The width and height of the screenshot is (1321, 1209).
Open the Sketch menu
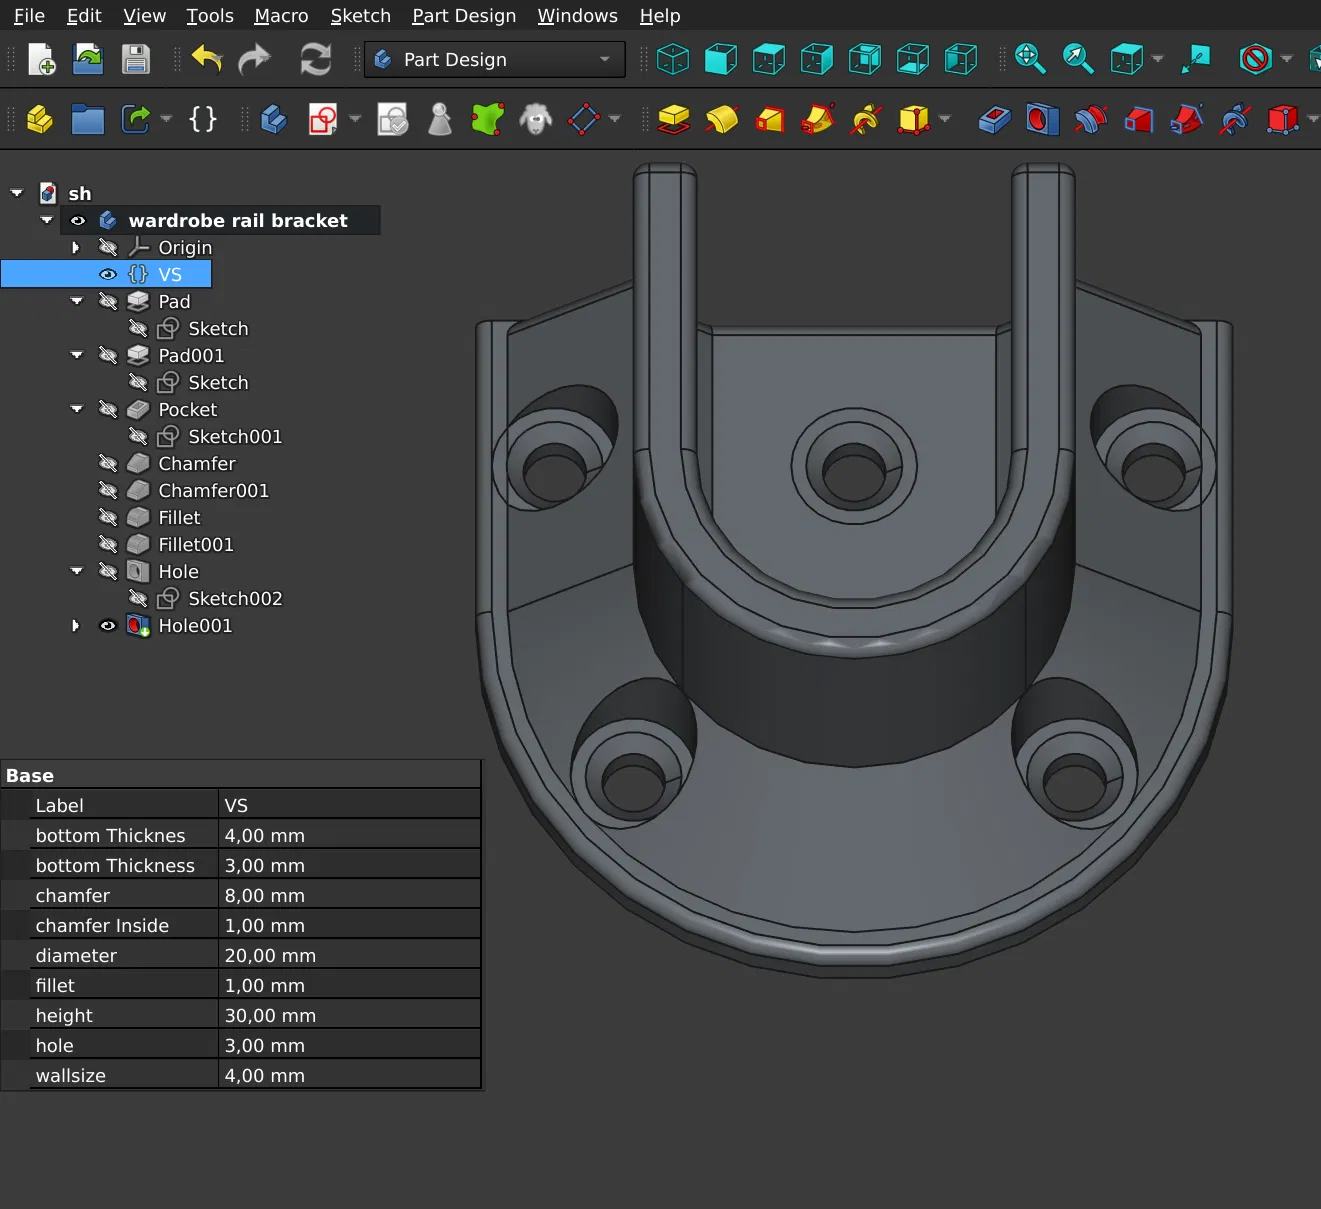(x=360, y=16)
